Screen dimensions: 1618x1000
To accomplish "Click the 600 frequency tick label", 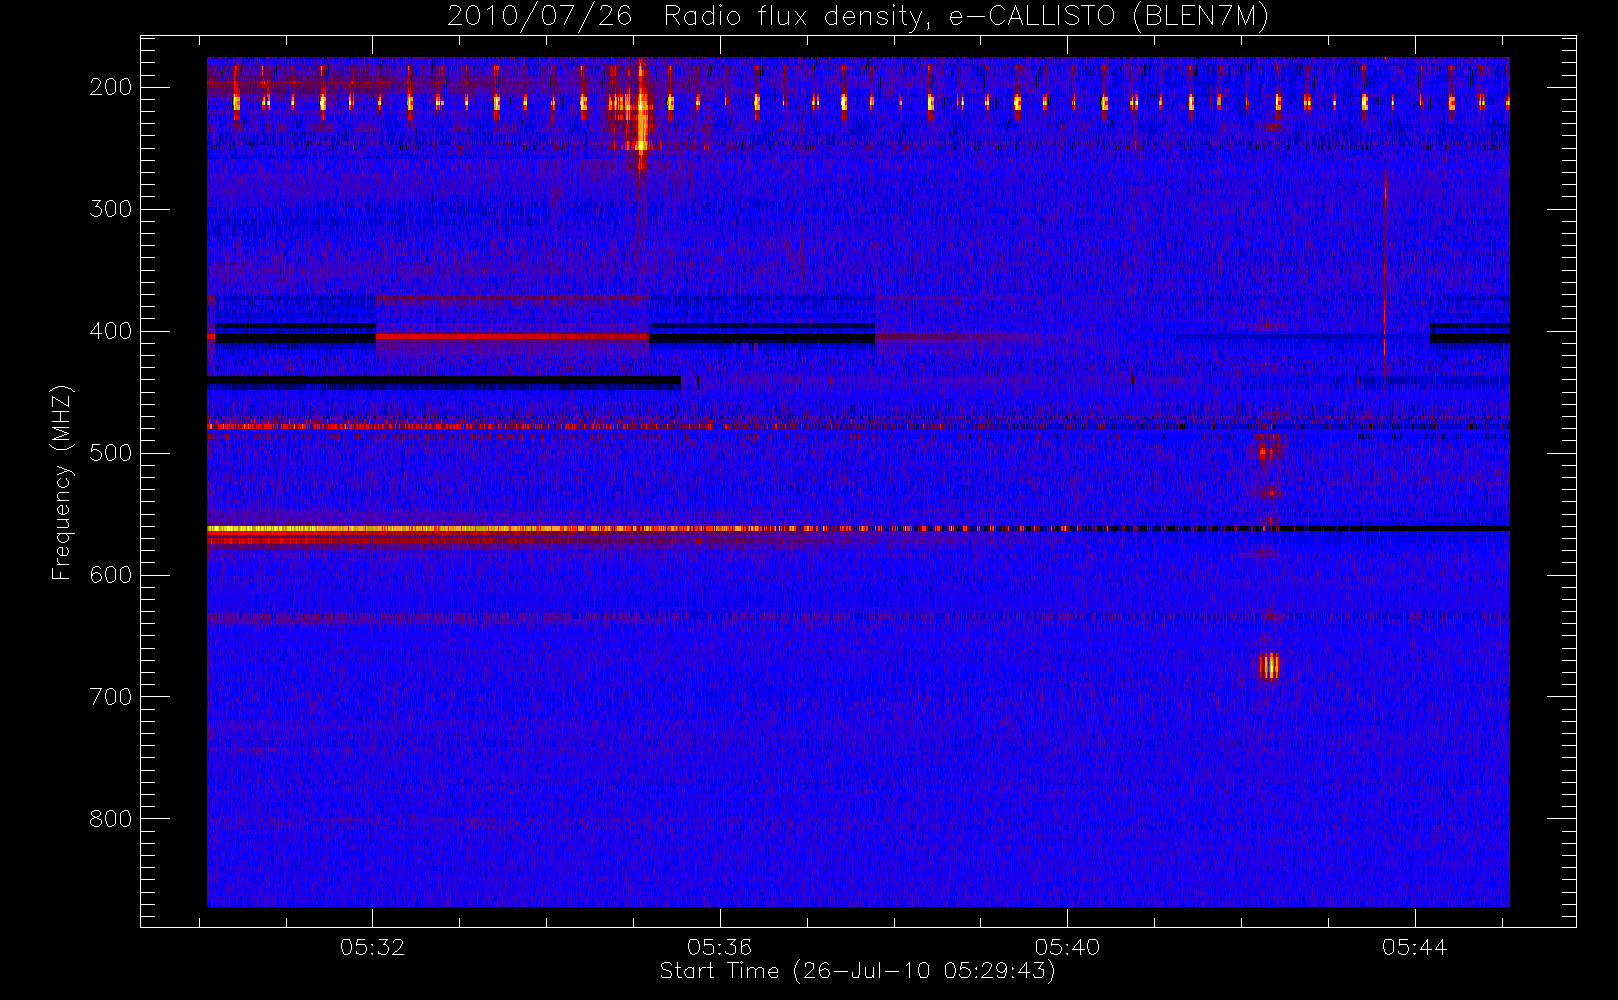I will click(110, 575).
